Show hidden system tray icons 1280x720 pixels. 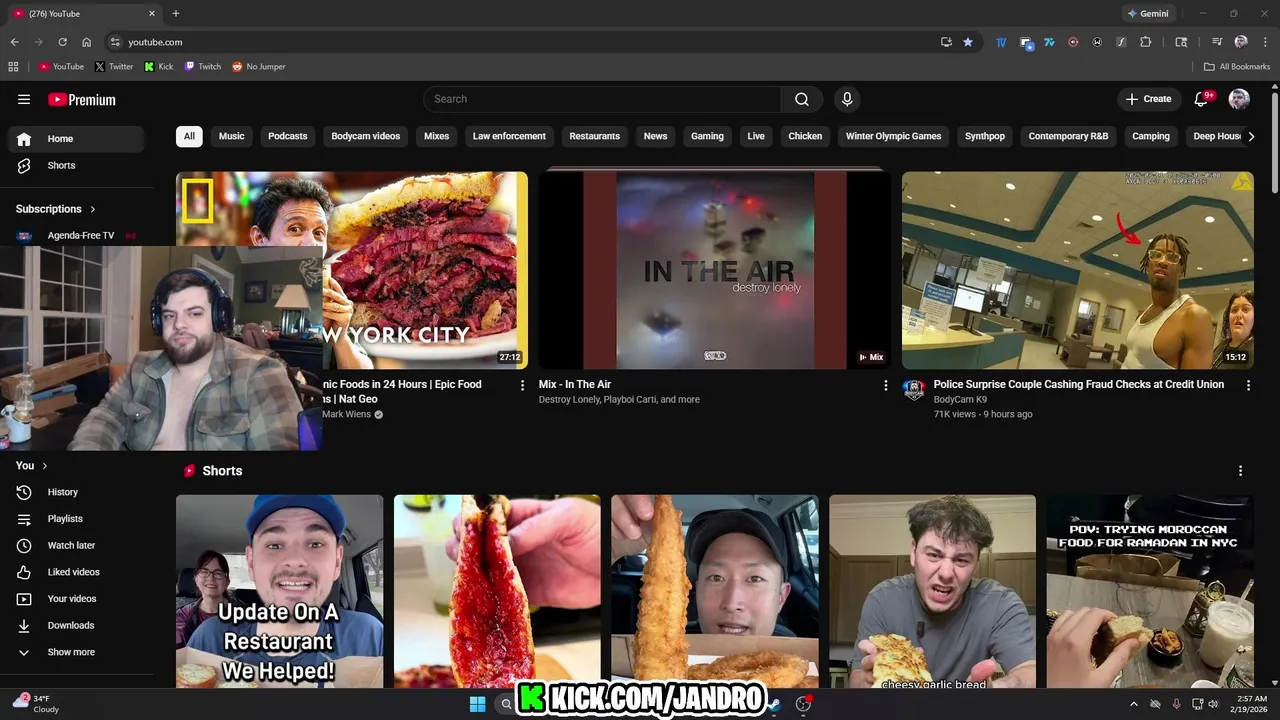point(1133,704)
